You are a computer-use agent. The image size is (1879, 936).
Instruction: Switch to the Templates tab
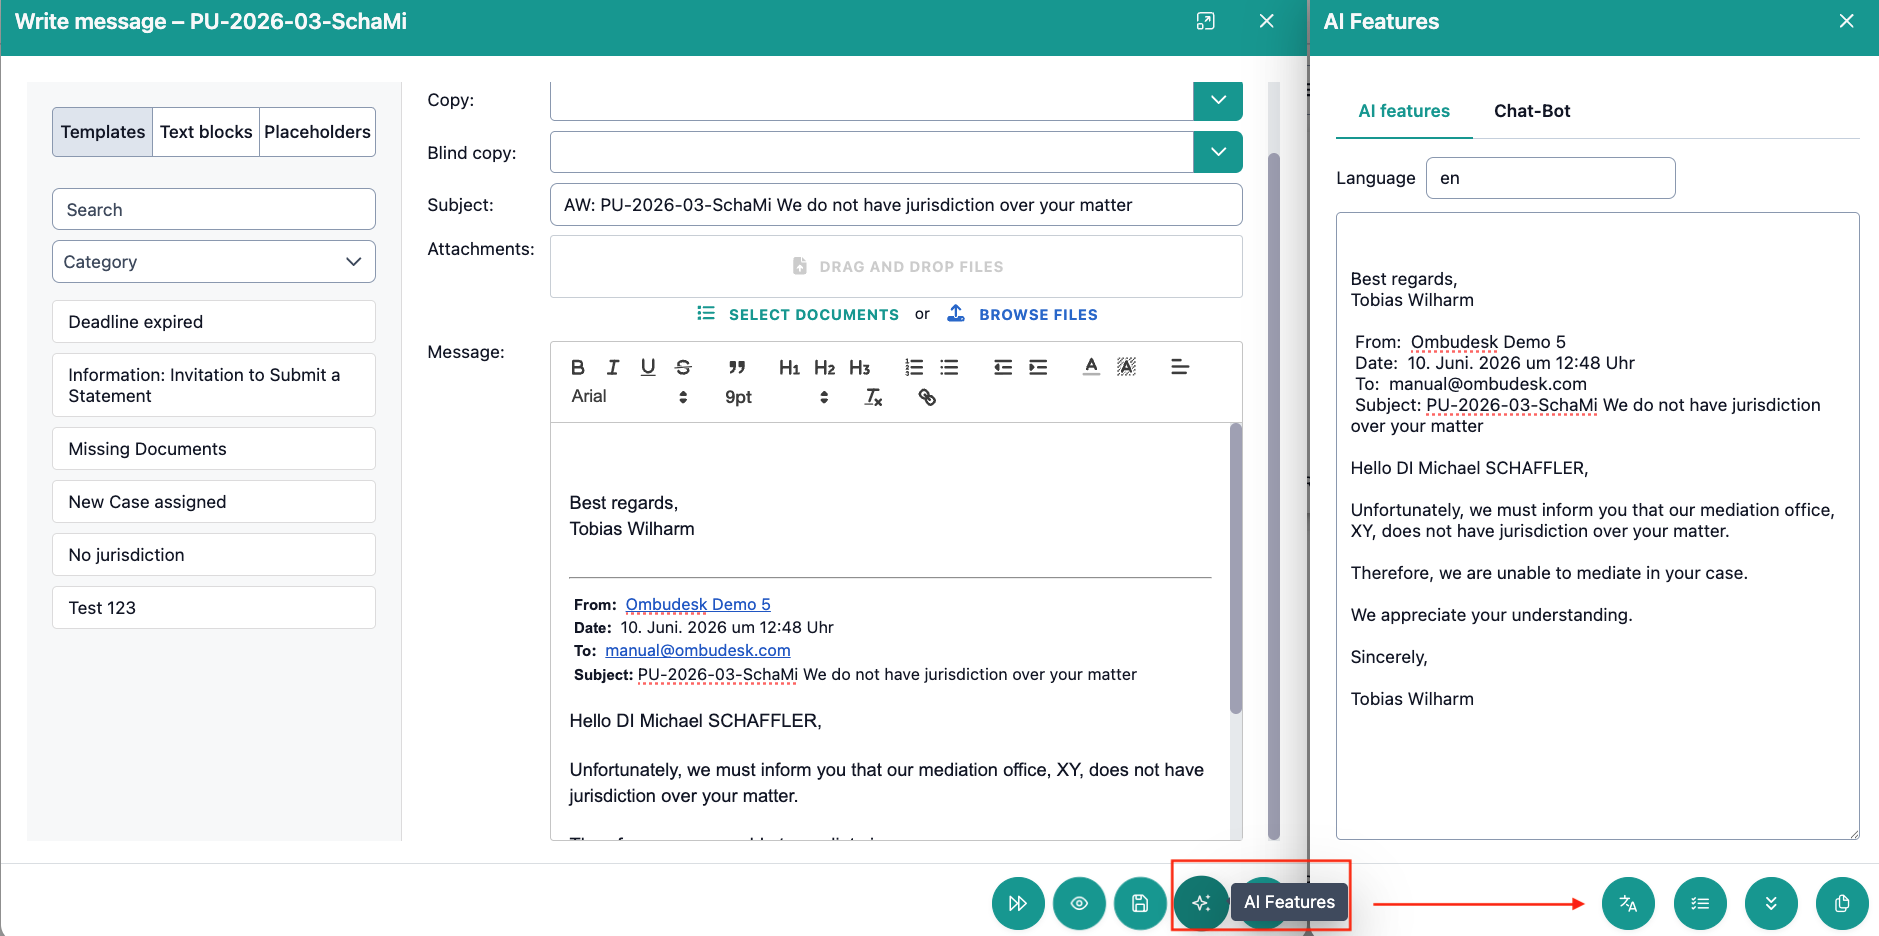[102, 132]
